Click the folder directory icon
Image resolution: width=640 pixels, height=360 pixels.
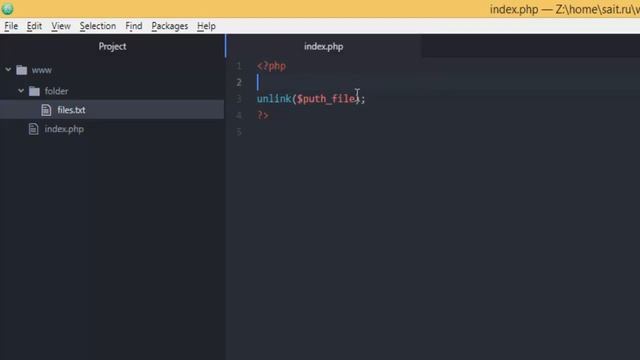[34, 91]
